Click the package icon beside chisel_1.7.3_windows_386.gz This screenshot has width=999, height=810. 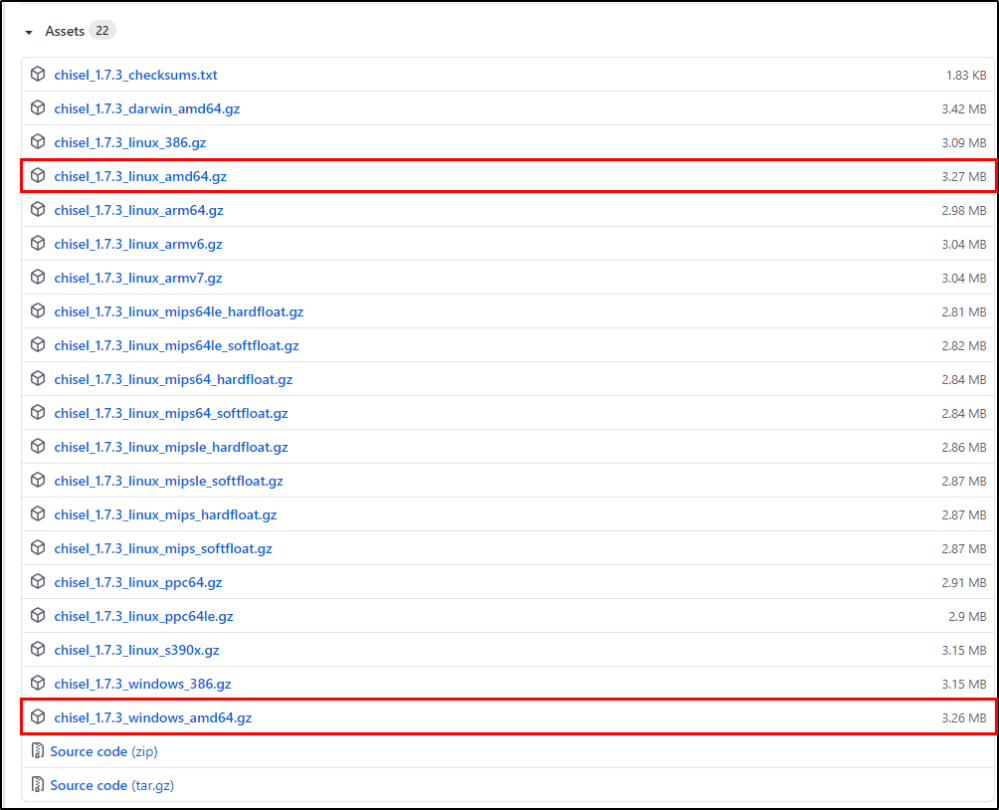point(38,683)
